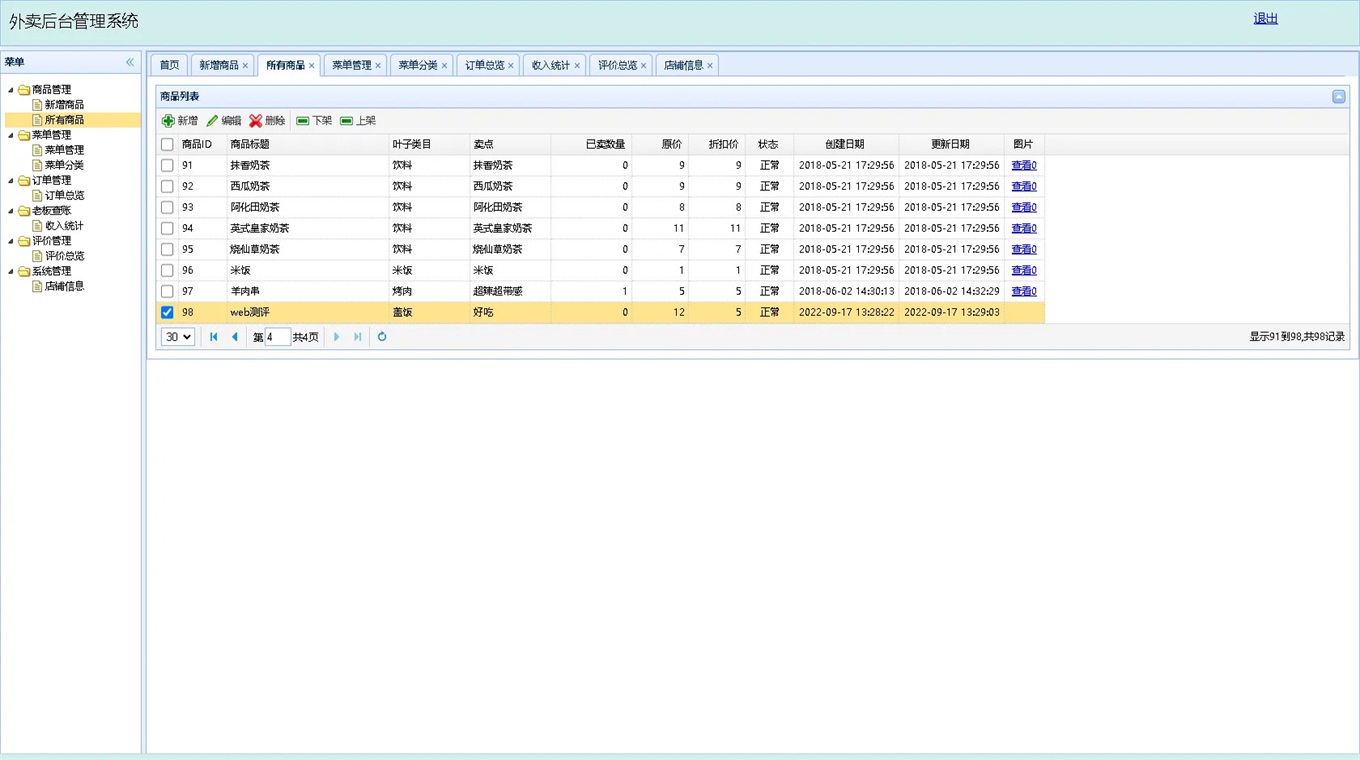Close the 所有商品 tab
Screen dimensions: 1360x760
tap(312, 66)
